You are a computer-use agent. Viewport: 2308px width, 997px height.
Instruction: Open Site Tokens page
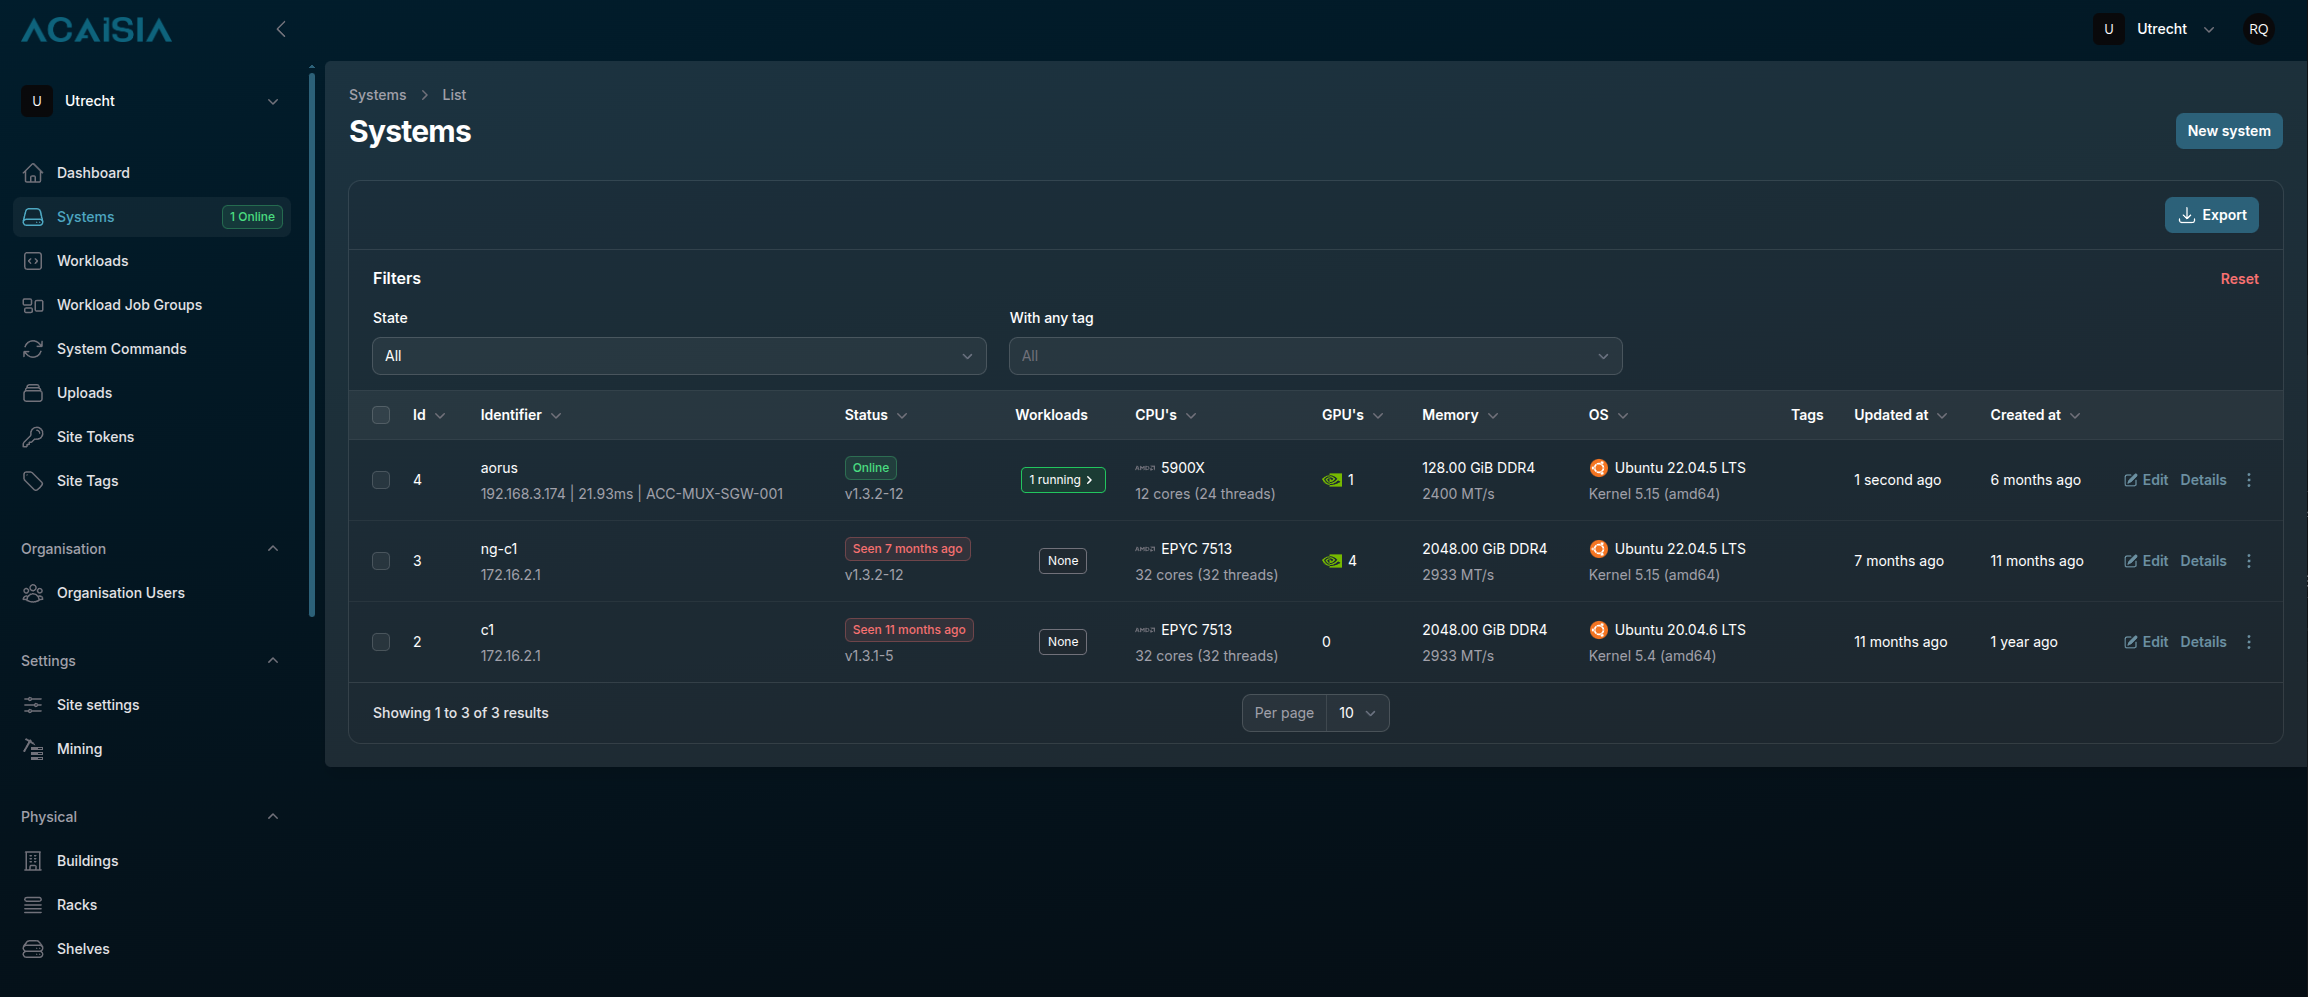pos(152,437)
